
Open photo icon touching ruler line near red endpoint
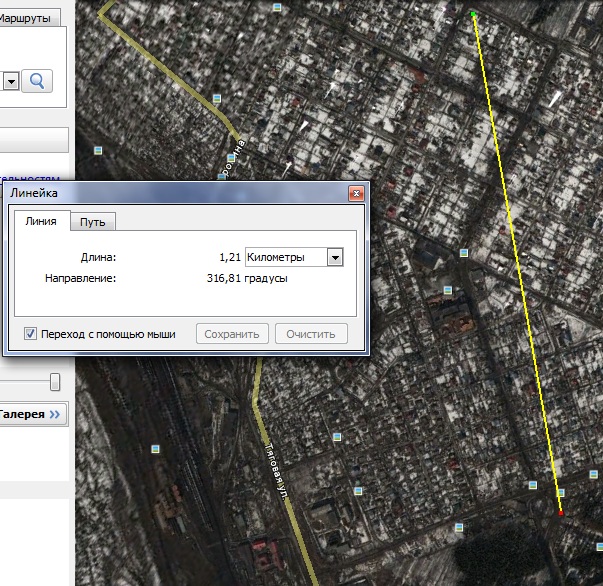(561, 492)
